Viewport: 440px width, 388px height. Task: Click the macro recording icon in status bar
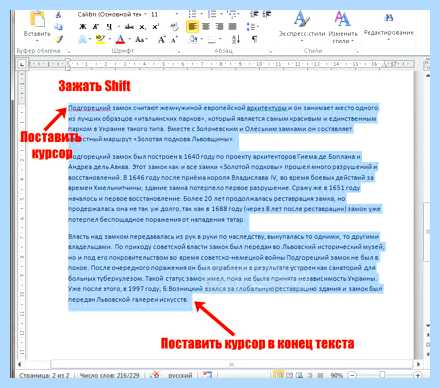(207, 375)
